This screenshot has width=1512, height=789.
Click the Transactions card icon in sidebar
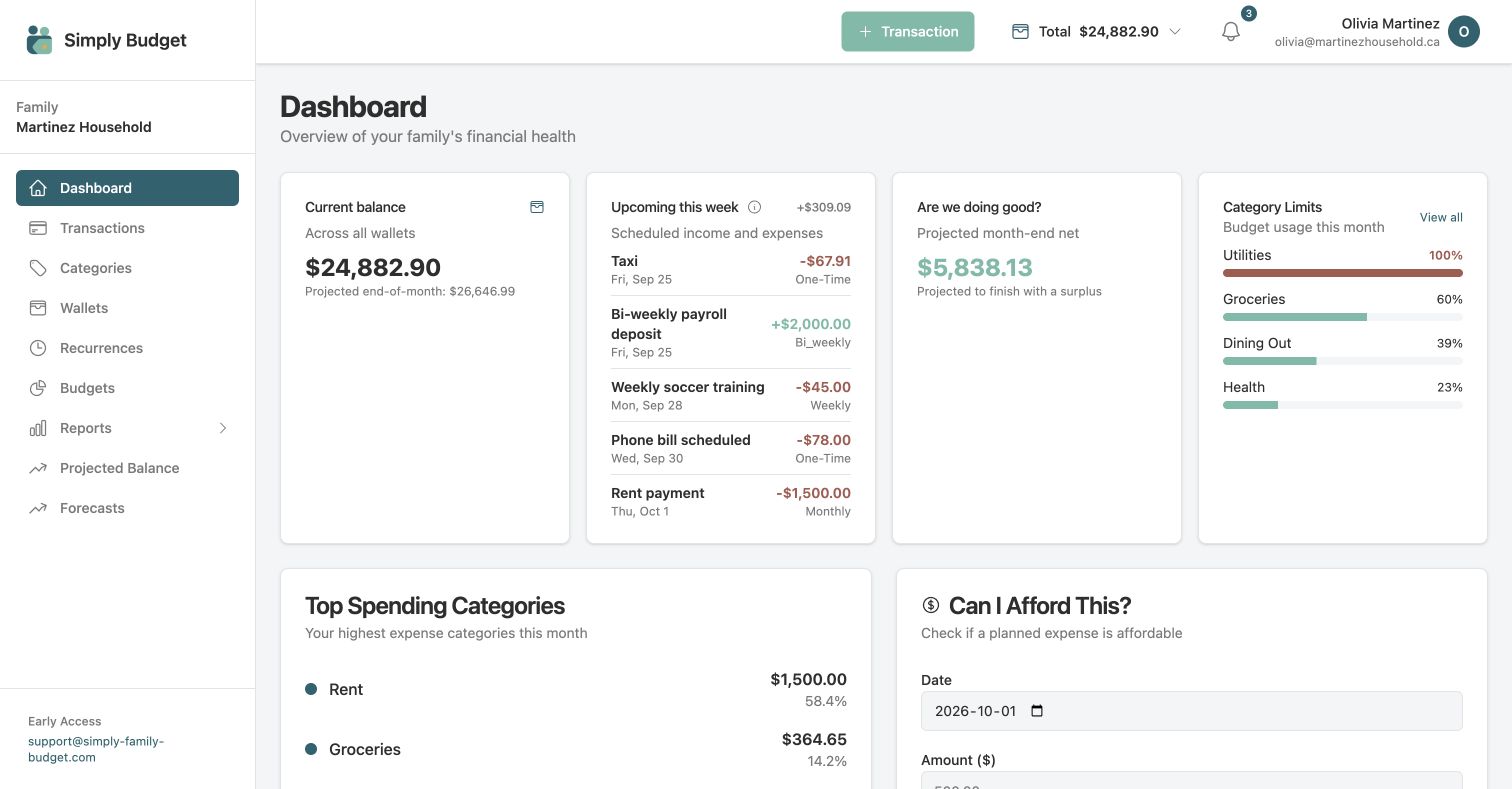point(38,228)
